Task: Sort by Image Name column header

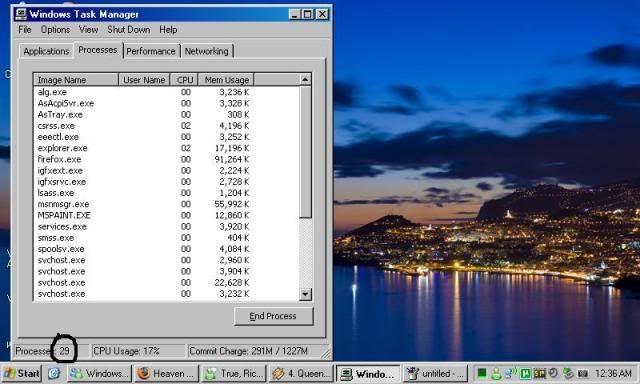Action: pos(76,80)
